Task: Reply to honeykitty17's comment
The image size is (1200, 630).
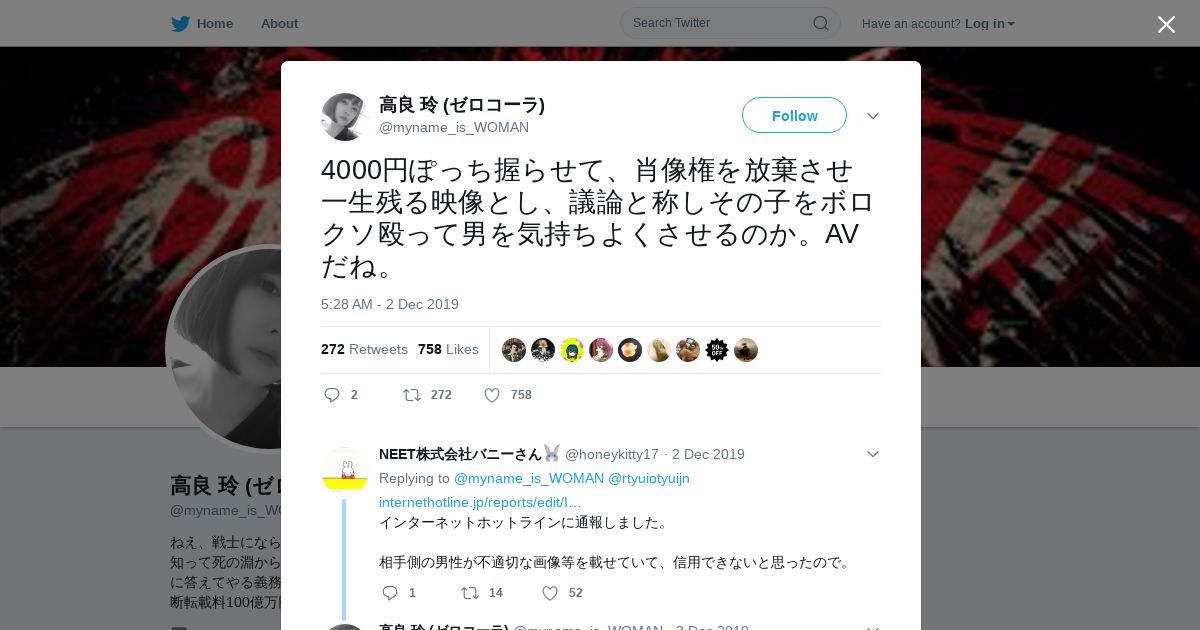Action: 390,593
